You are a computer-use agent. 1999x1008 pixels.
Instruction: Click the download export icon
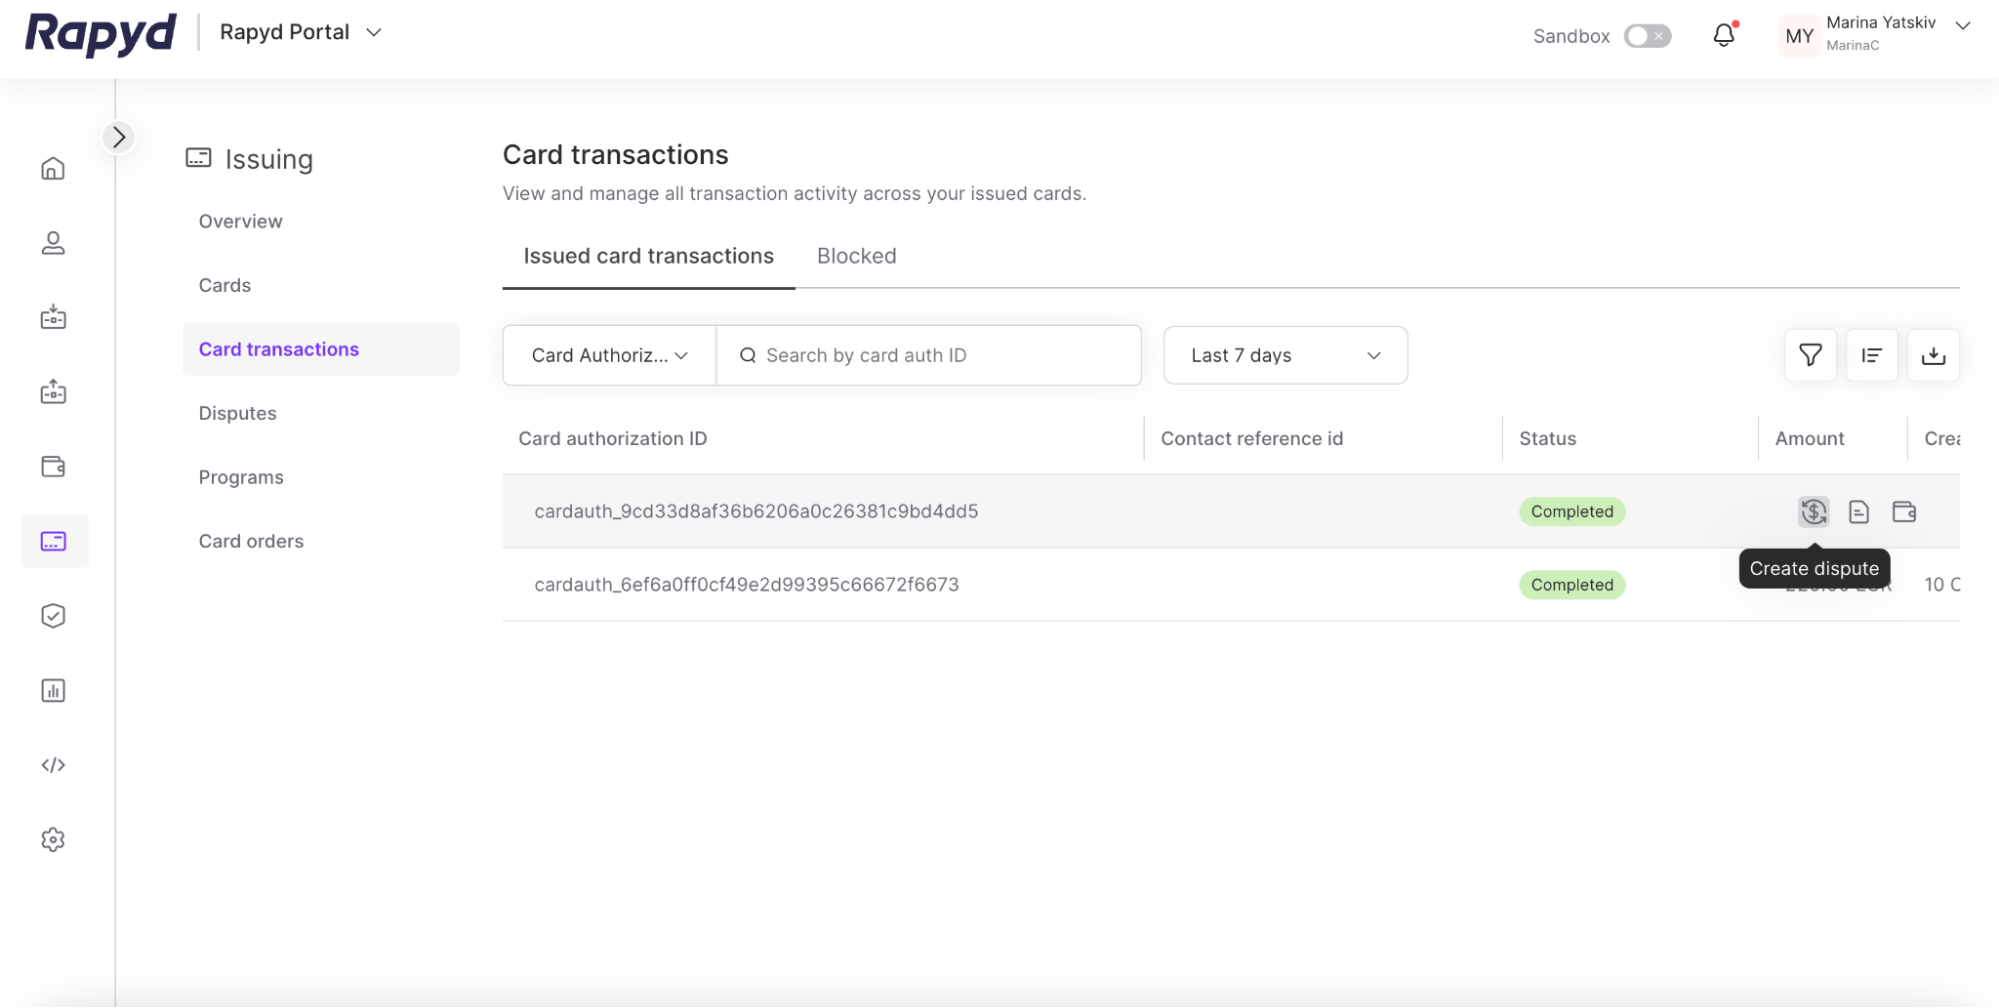1933,355
